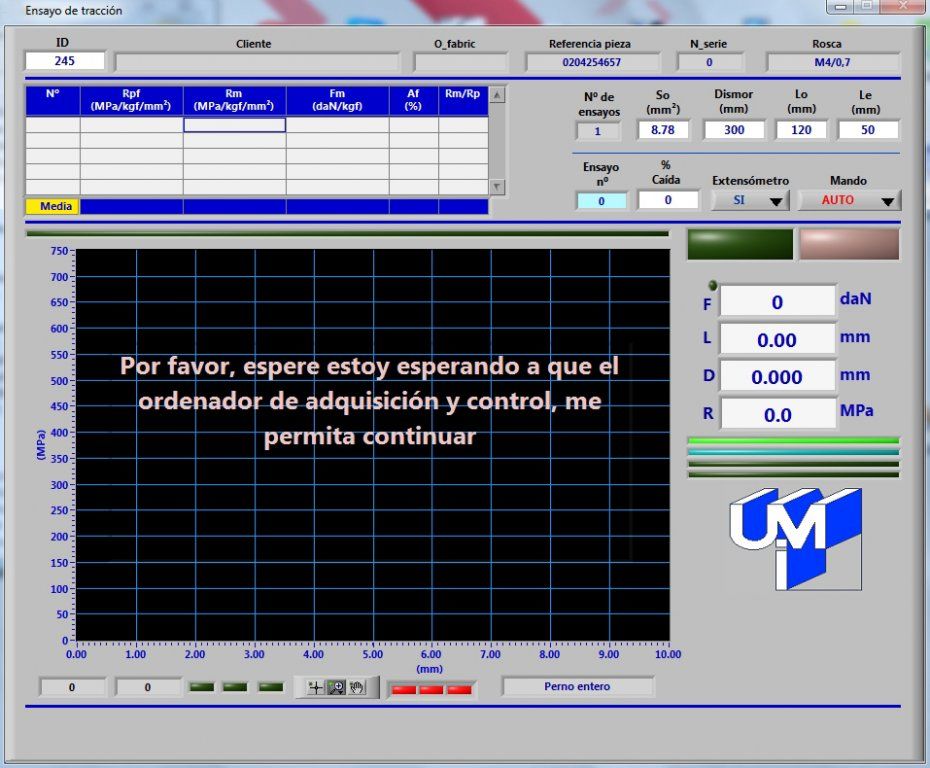Select the crosshair cursor tool in graph palette

(315, 687)
